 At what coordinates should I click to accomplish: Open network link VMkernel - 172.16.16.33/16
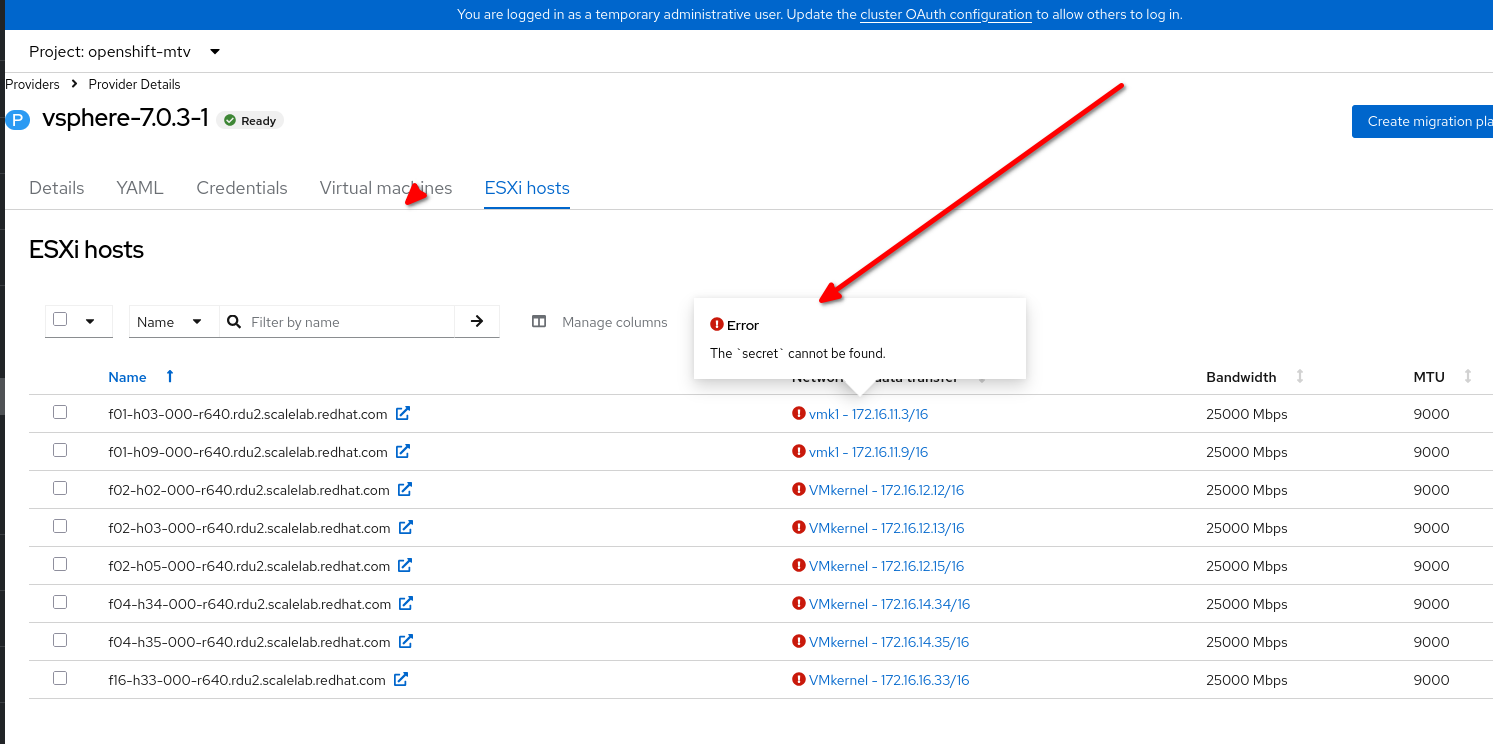(889, 680)
